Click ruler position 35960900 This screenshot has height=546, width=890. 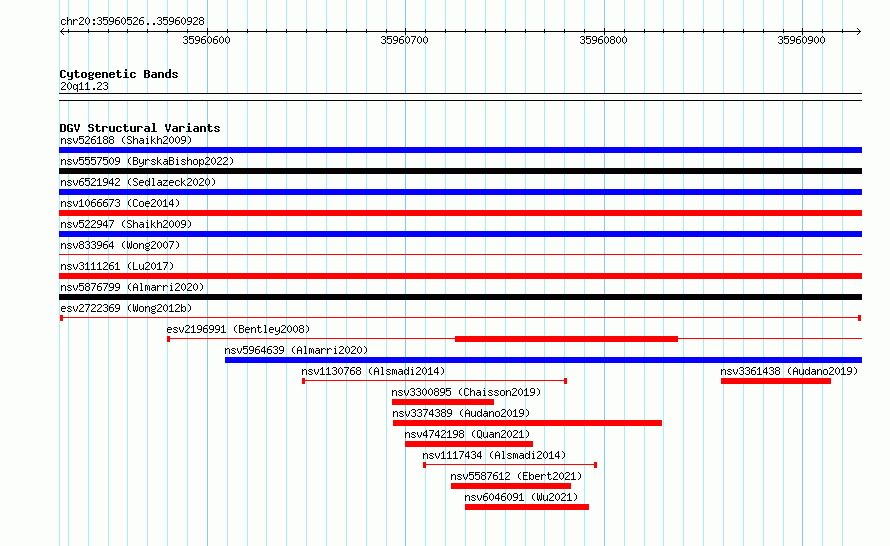click(x=801, y=40)
